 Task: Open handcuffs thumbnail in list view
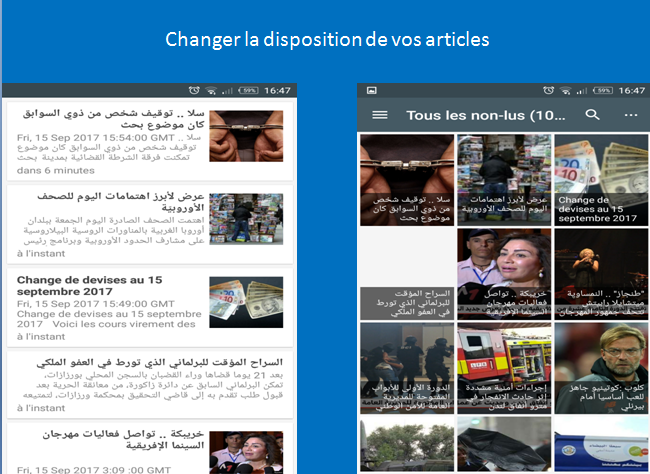(x=246, y=136)
